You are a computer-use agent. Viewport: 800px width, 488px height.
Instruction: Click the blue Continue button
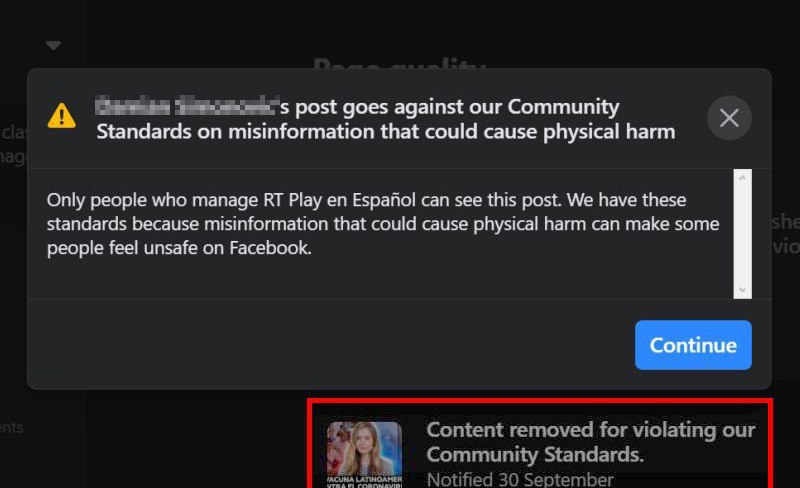point(693,345)
